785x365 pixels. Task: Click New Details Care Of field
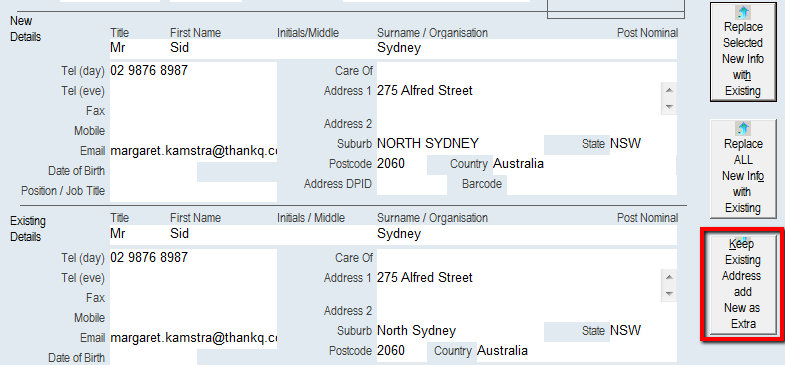(527, 71)
